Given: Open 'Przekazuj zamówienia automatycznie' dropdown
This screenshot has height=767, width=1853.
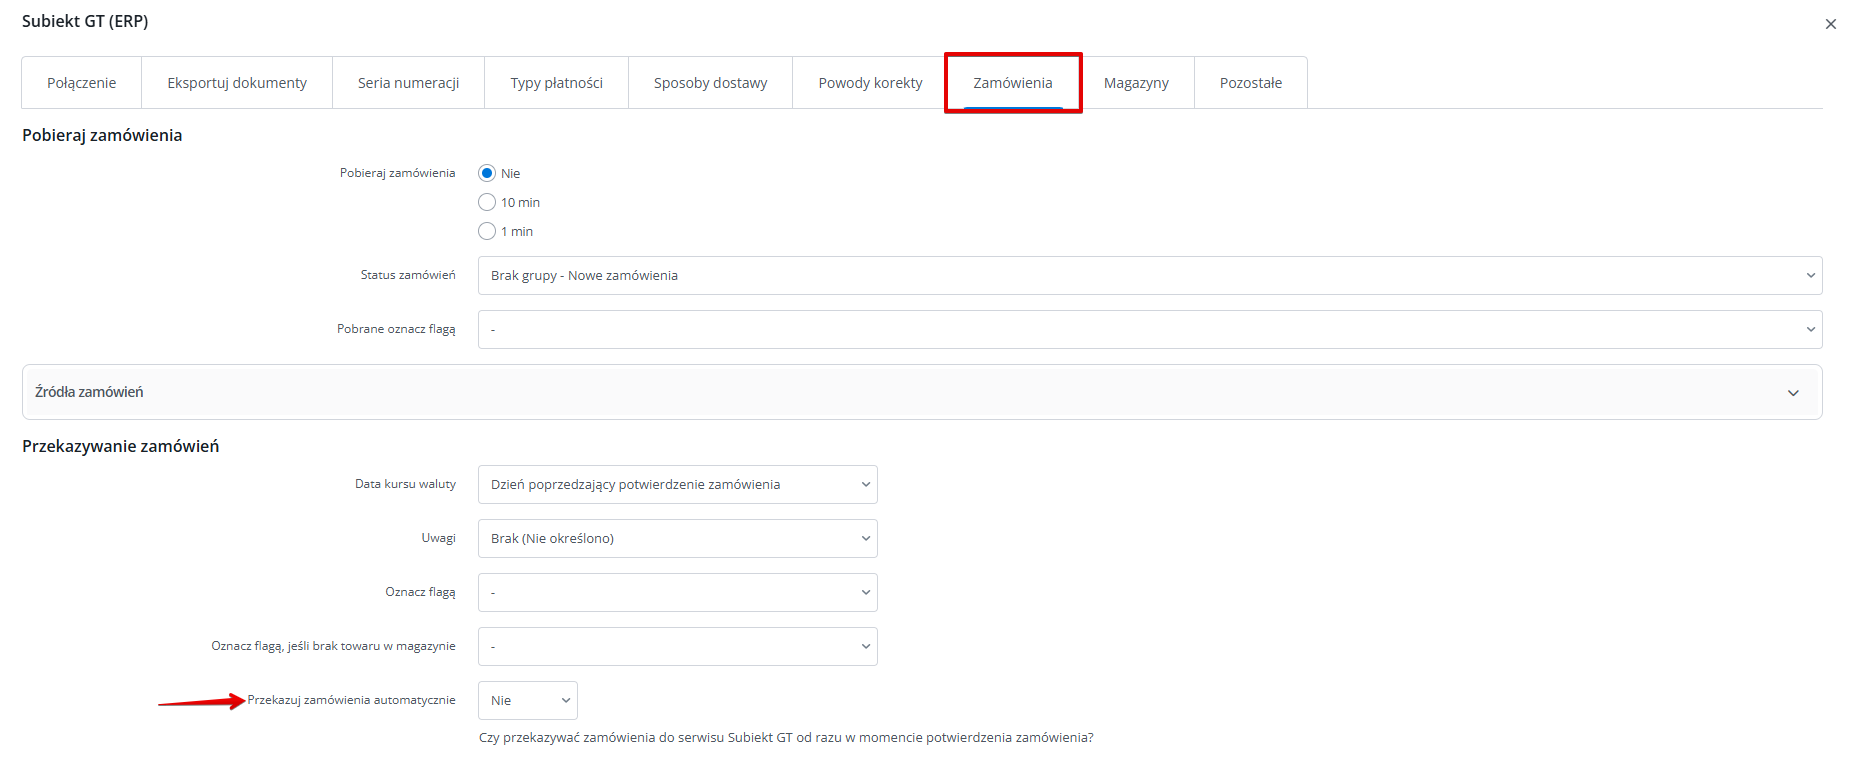Looking at the screenshot, I should coord(527,701).
